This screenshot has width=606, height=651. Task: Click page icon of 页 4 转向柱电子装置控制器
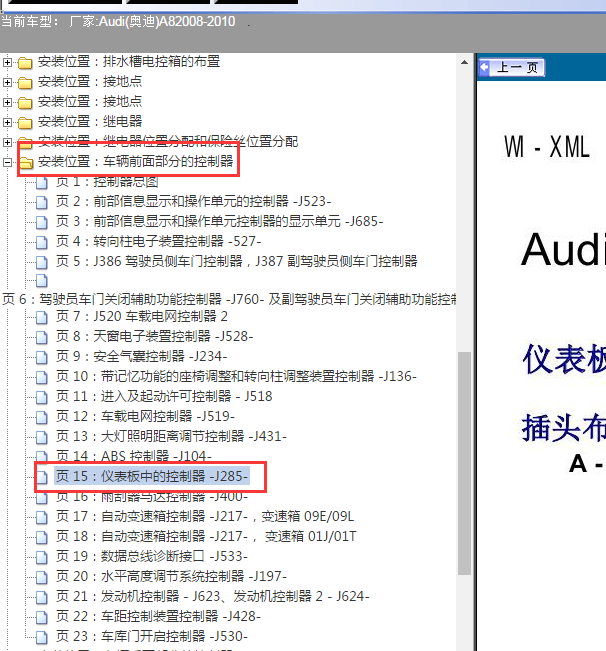(x=42, y=242)
